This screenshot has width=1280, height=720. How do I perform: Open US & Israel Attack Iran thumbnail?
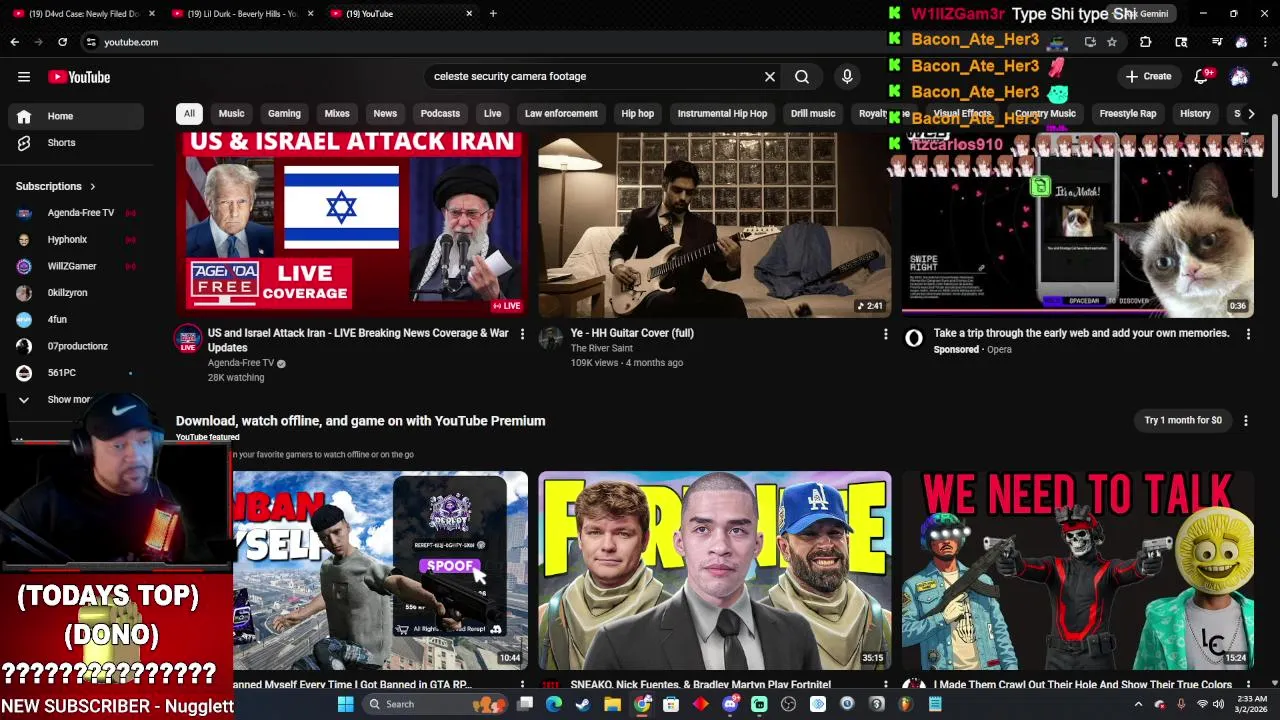(352, 225)
